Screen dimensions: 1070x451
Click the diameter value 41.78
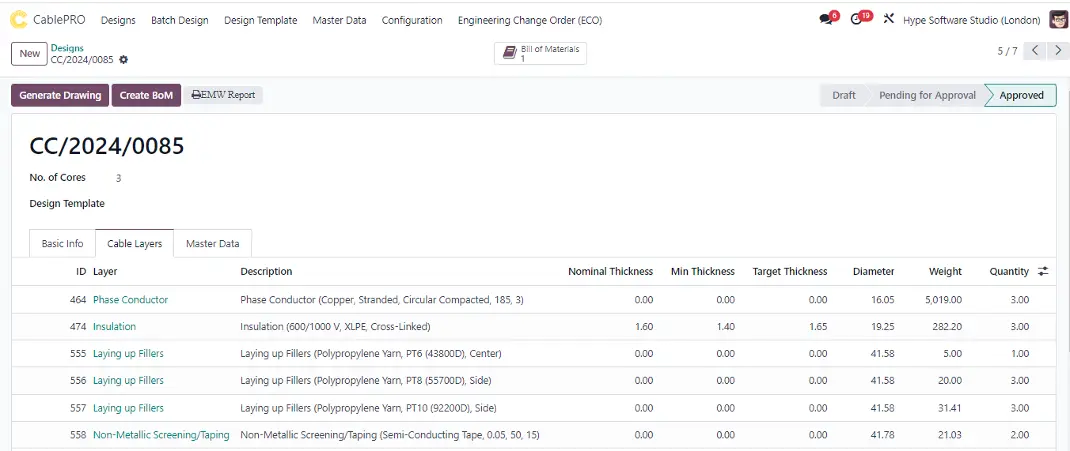click(x=883, y=435)
